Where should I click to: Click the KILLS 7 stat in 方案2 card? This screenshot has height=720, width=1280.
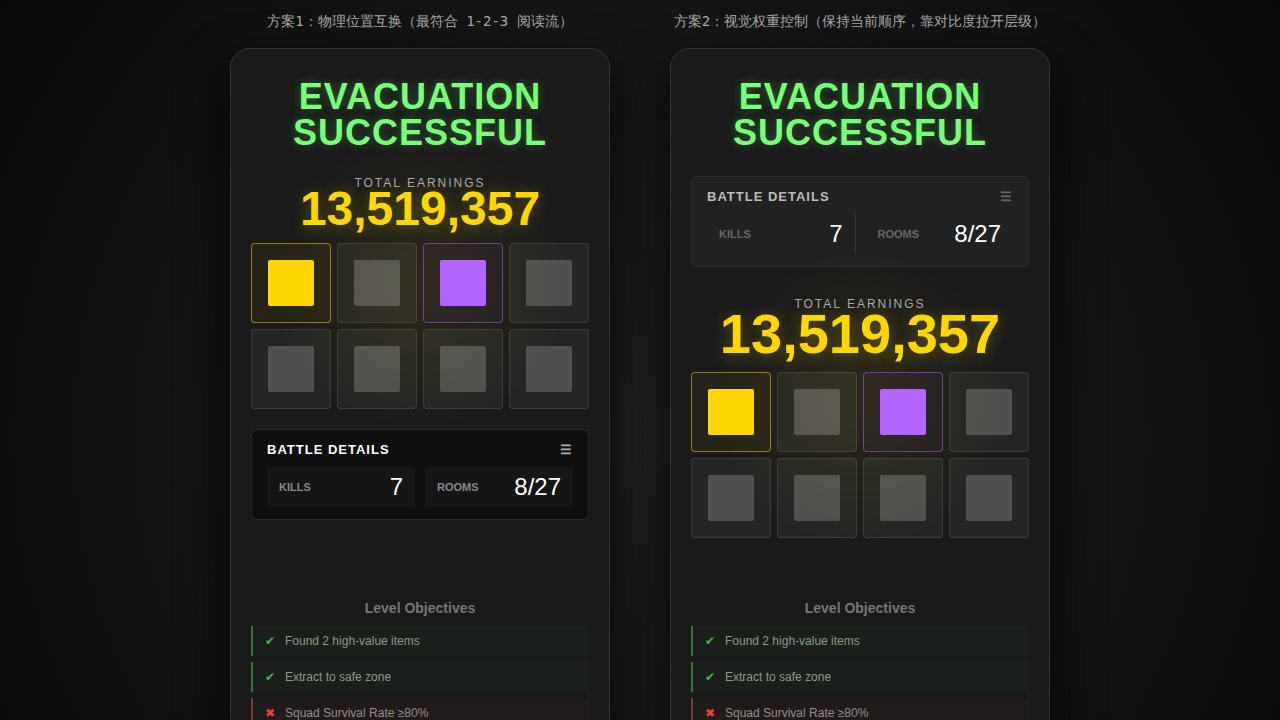coord(781,234)
